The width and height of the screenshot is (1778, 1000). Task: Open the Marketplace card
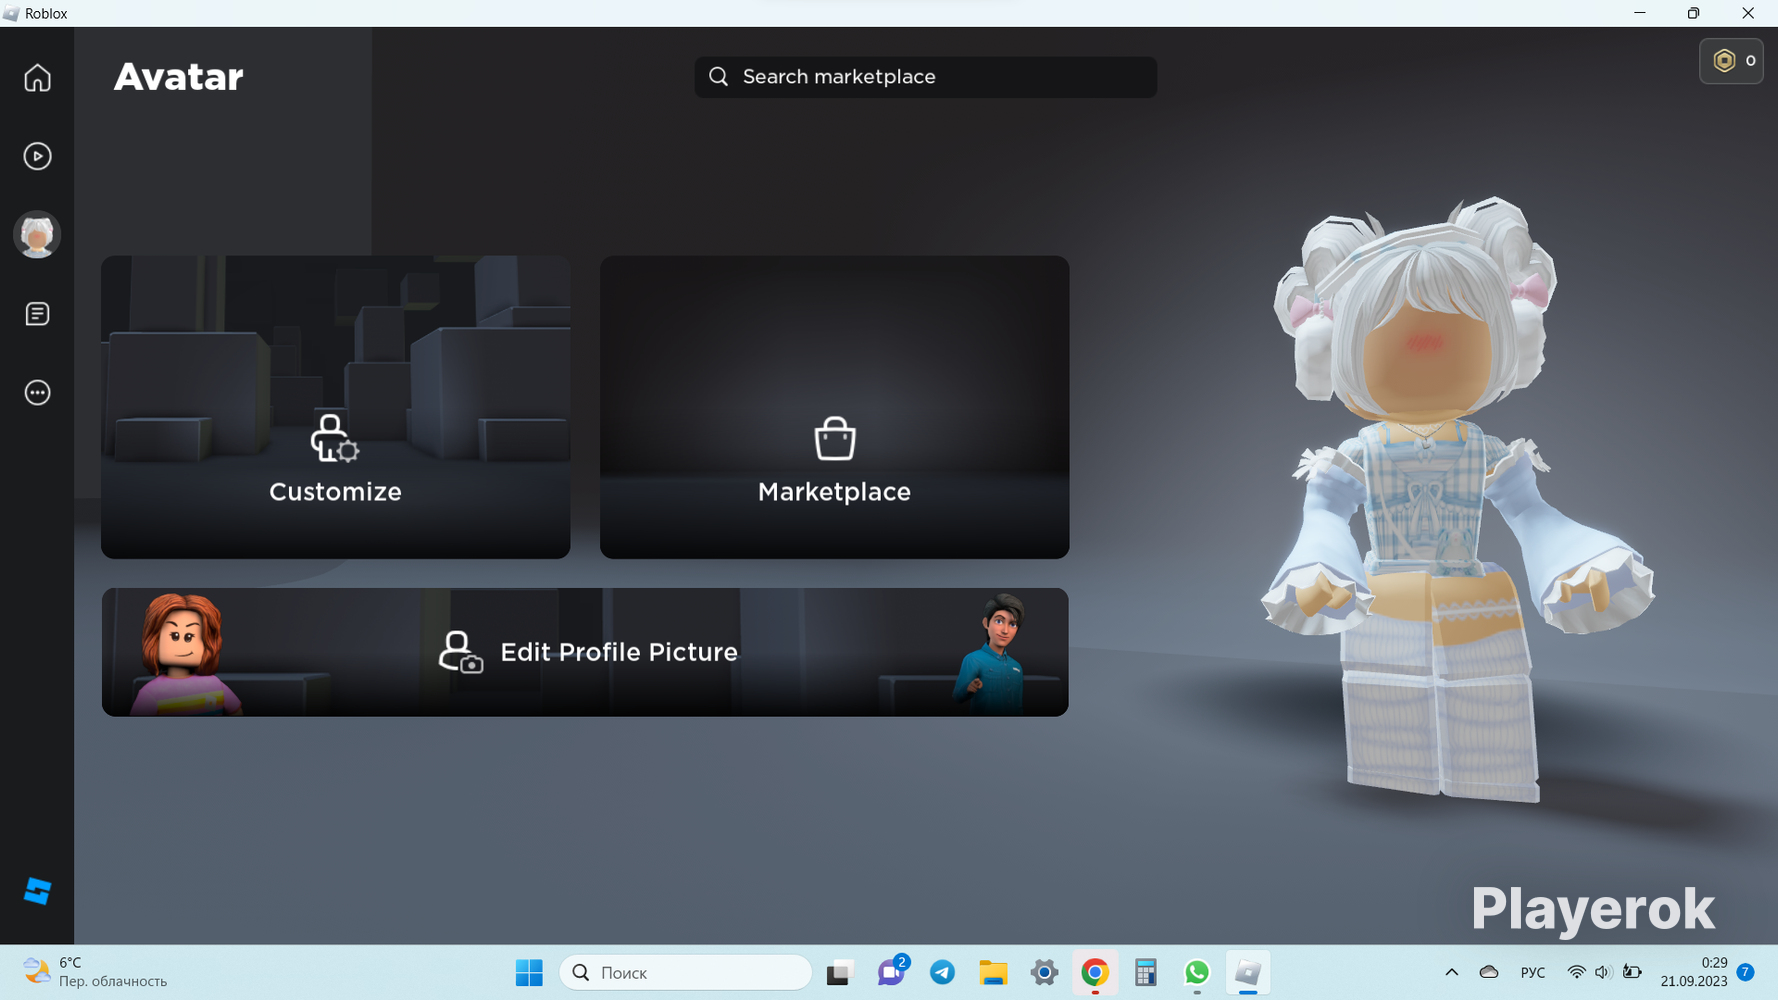834,407
